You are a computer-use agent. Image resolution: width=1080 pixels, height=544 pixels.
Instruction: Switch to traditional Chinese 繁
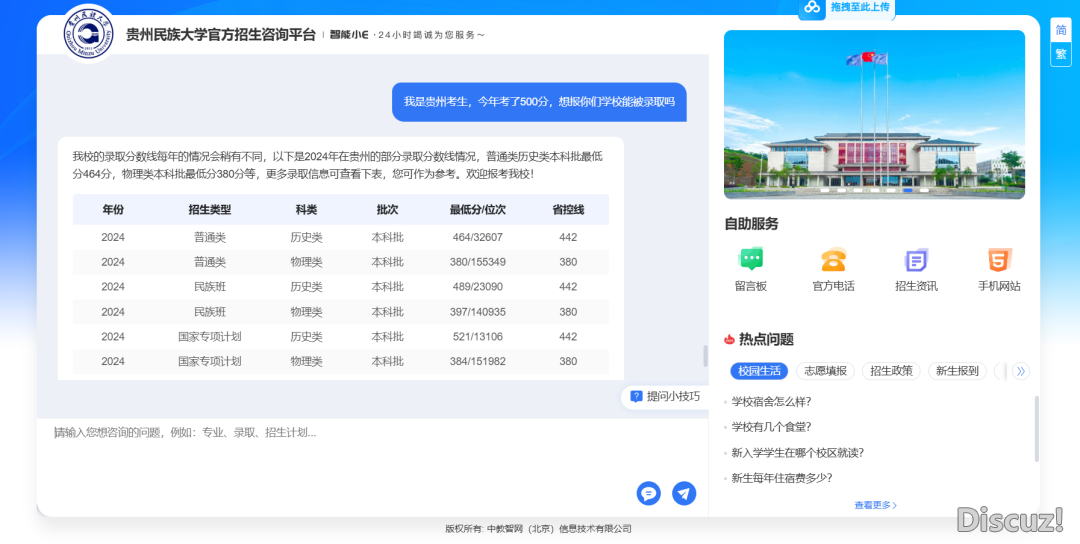pos(1061,54)
